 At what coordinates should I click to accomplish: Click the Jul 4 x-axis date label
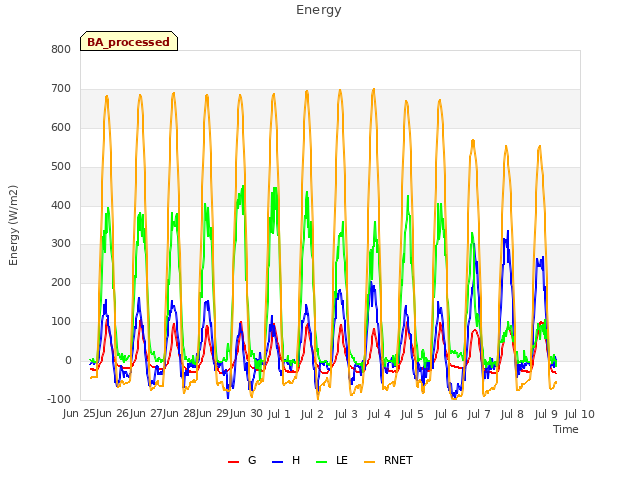[x=379, y=414]
